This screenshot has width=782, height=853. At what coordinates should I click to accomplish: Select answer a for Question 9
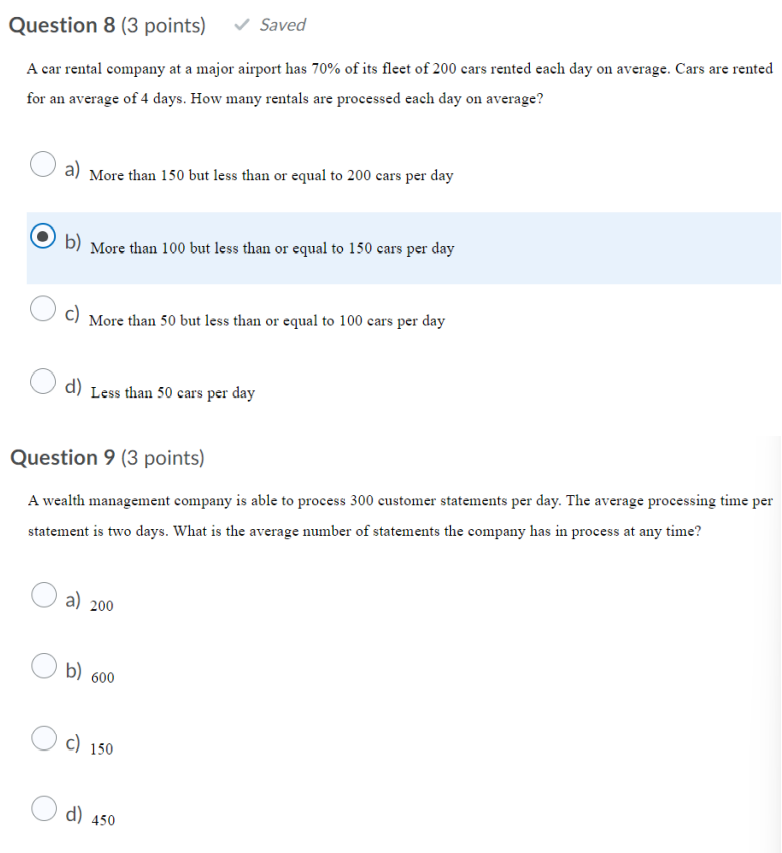[44, 595]
